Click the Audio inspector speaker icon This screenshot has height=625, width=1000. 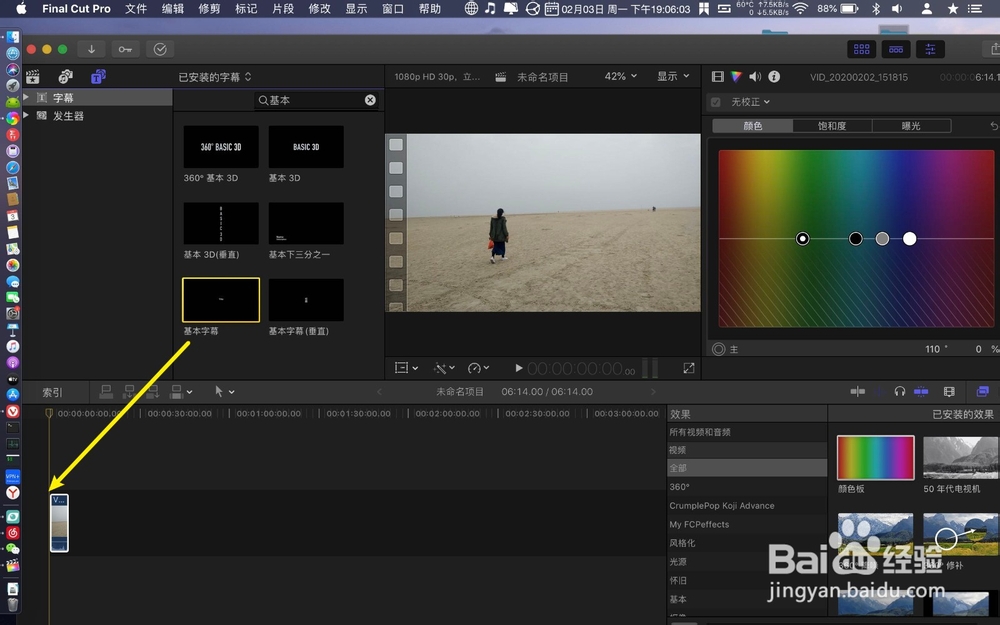tap(755, 77)
